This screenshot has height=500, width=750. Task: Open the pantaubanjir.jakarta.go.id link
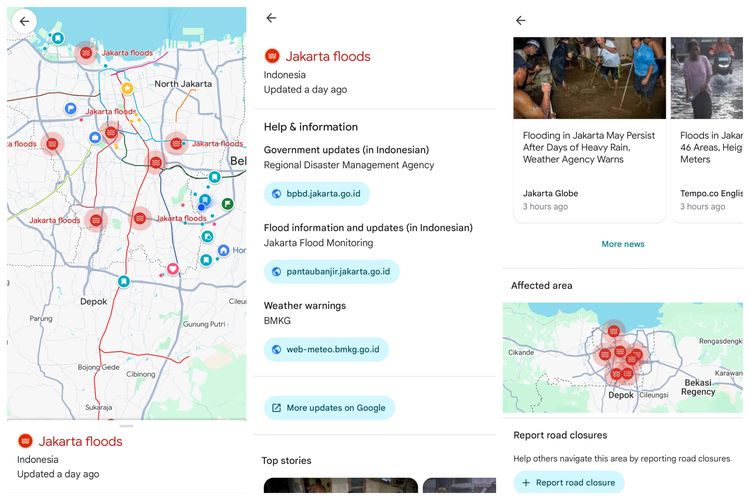pyautogui.click(x=331, y=272)
